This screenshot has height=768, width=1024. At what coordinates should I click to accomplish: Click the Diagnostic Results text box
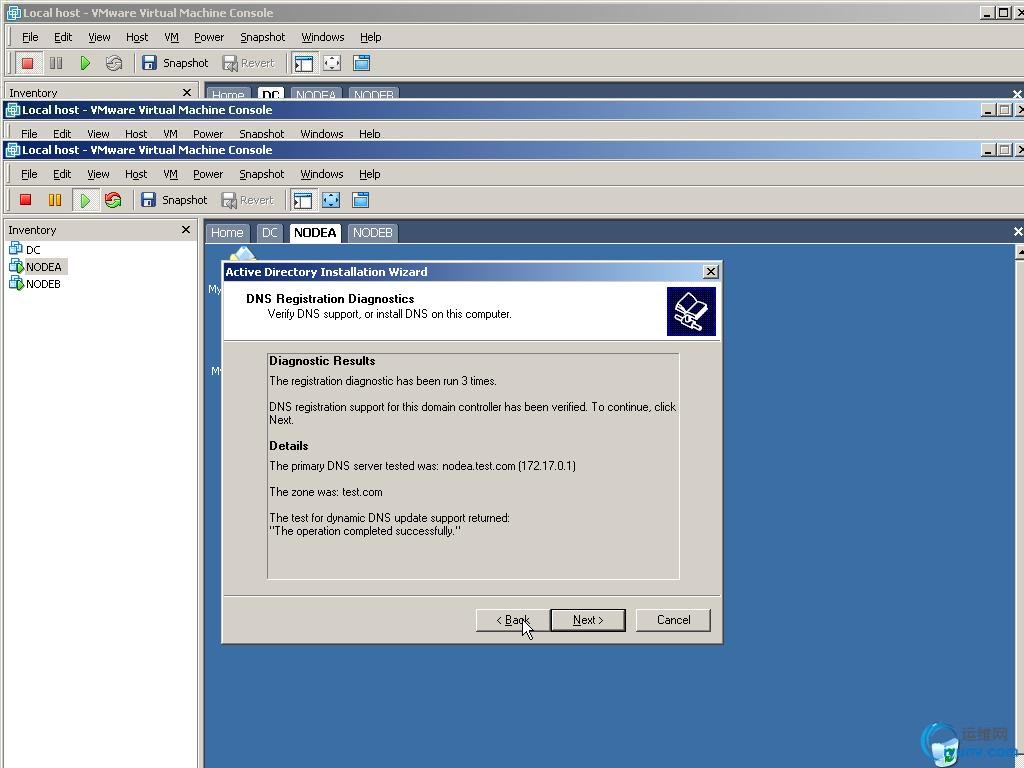[473, 466]
